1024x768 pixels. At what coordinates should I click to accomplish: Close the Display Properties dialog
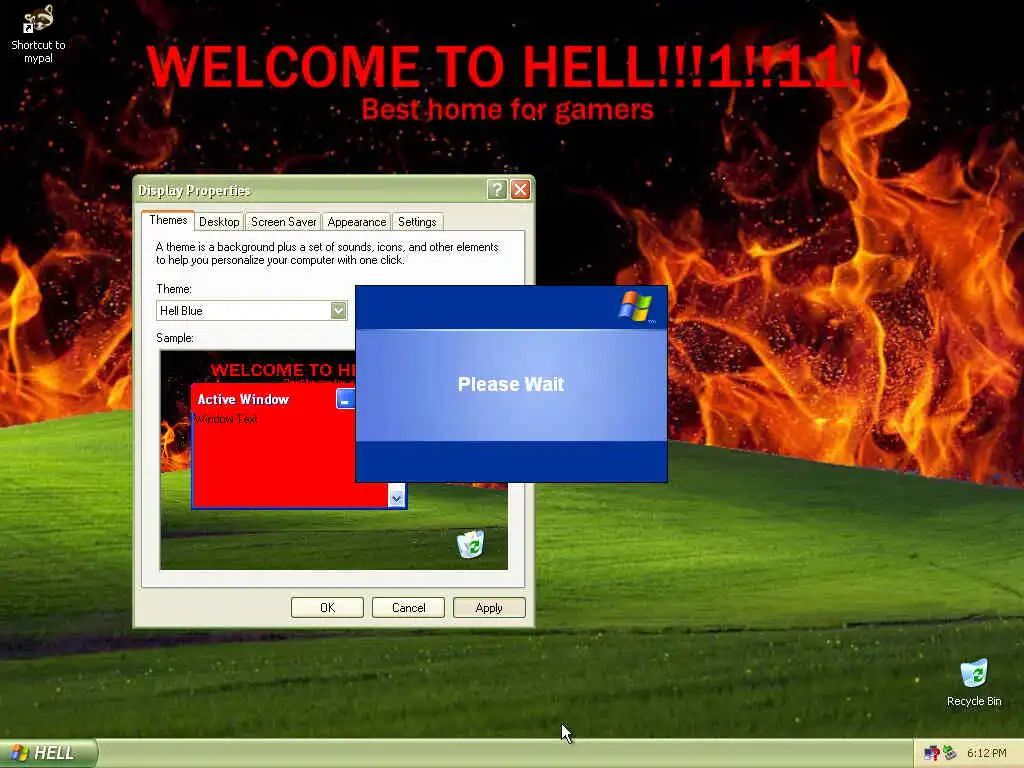[x=520, y=189]
